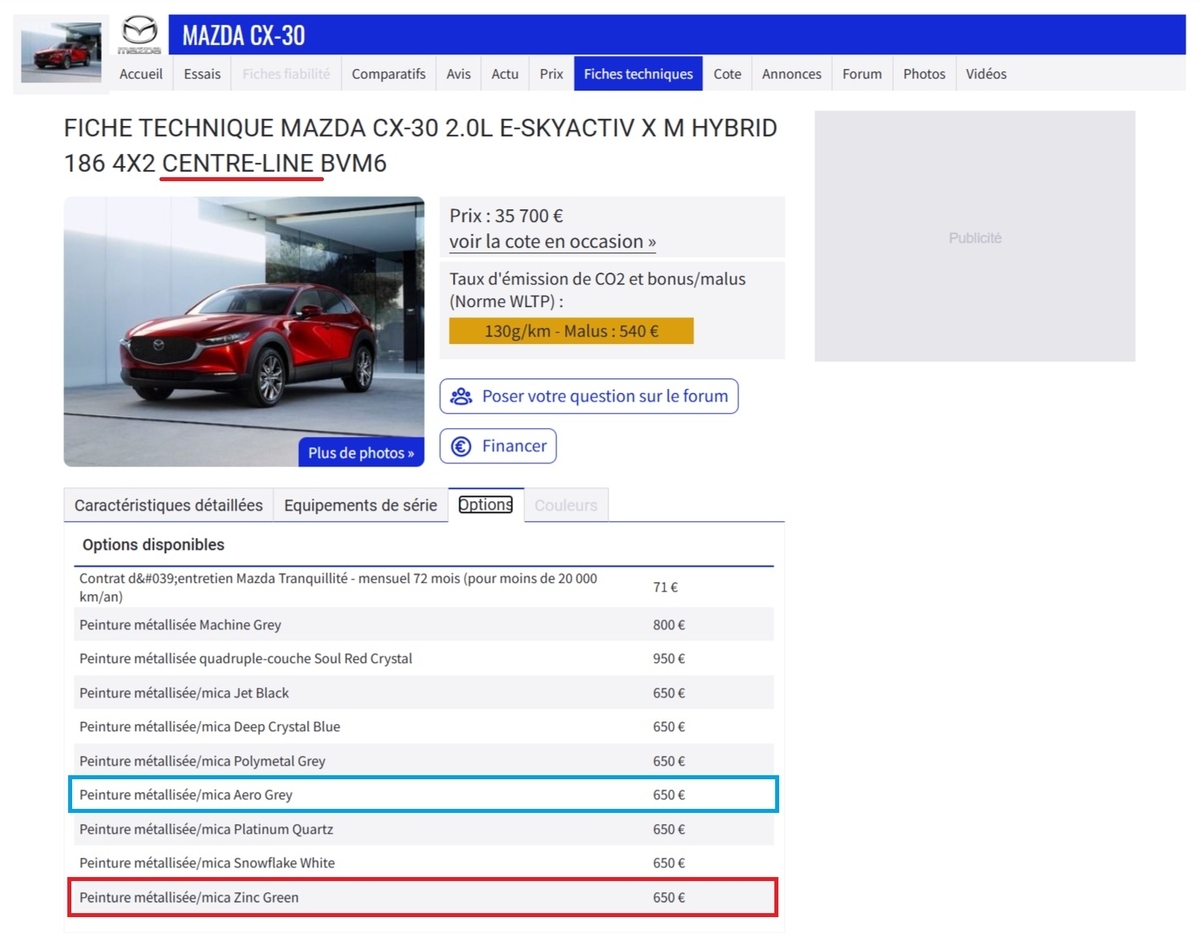The width and height of the screenshot is (1200, 950).
Task: Select the Options tab
Action: click(x=486, y=505)
